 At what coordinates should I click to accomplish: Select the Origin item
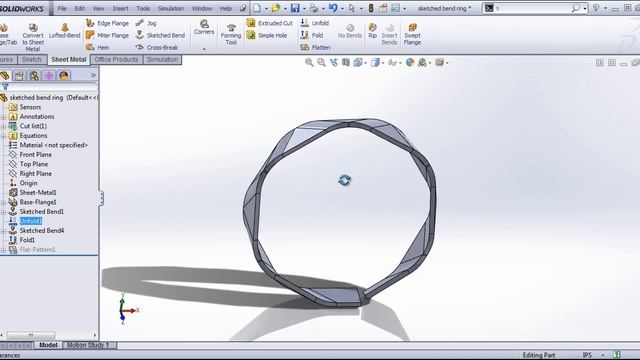28,183
